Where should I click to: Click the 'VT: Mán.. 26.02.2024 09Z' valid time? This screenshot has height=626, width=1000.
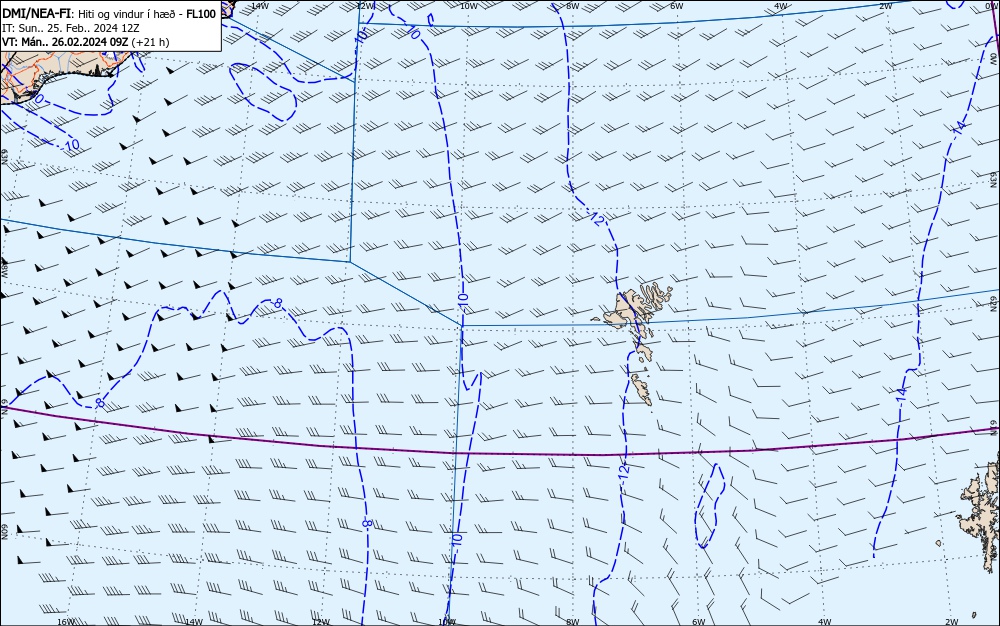64,43
